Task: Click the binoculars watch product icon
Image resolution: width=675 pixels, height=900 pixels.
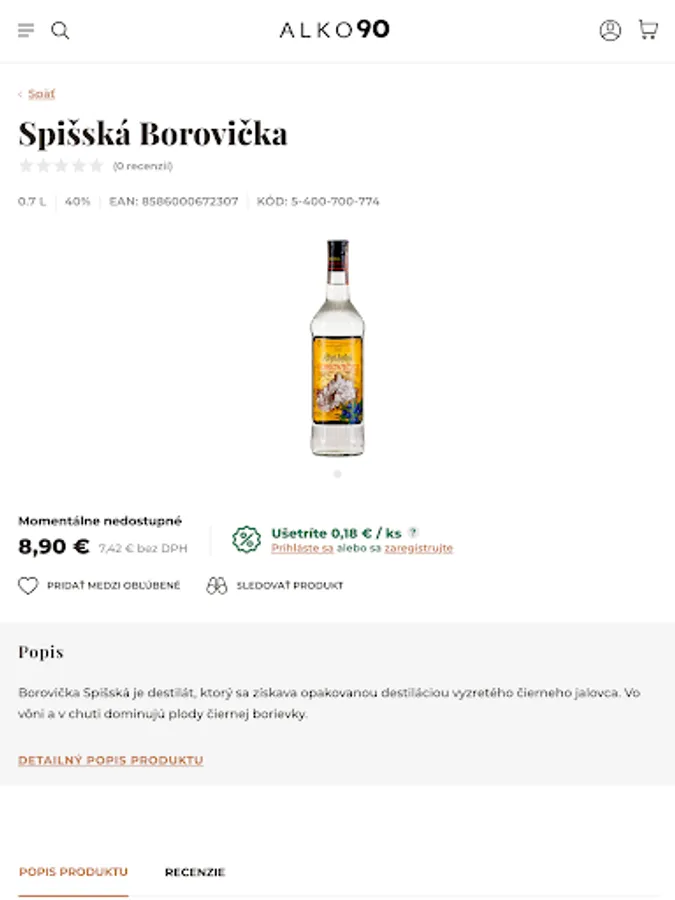Action: click(216, 585)
